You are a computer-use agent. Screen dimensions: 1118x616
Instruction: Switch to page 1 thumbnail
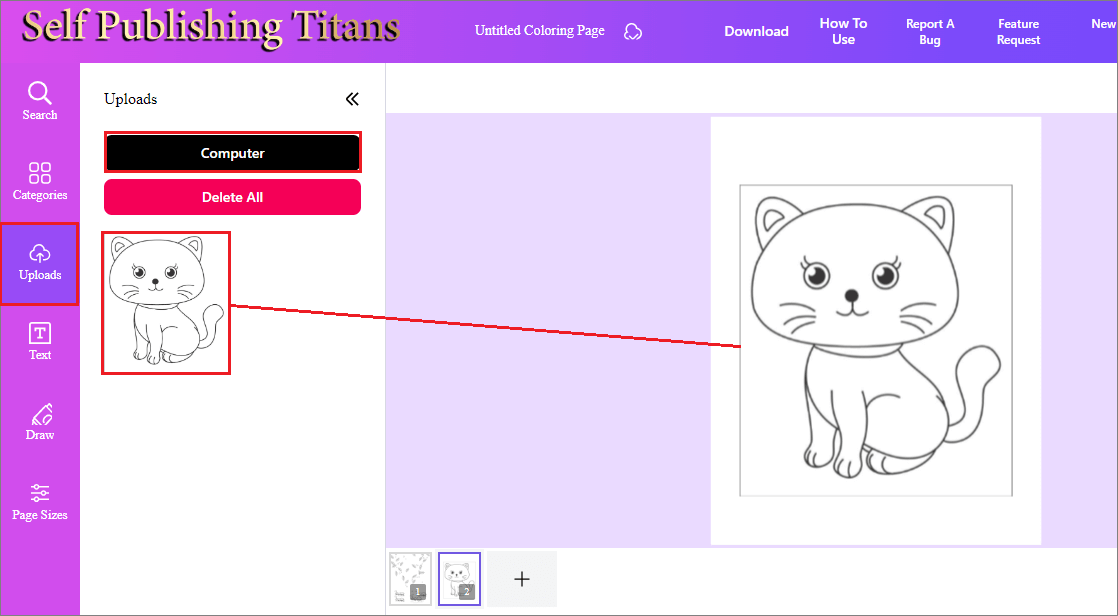click(x=410, y=578)
